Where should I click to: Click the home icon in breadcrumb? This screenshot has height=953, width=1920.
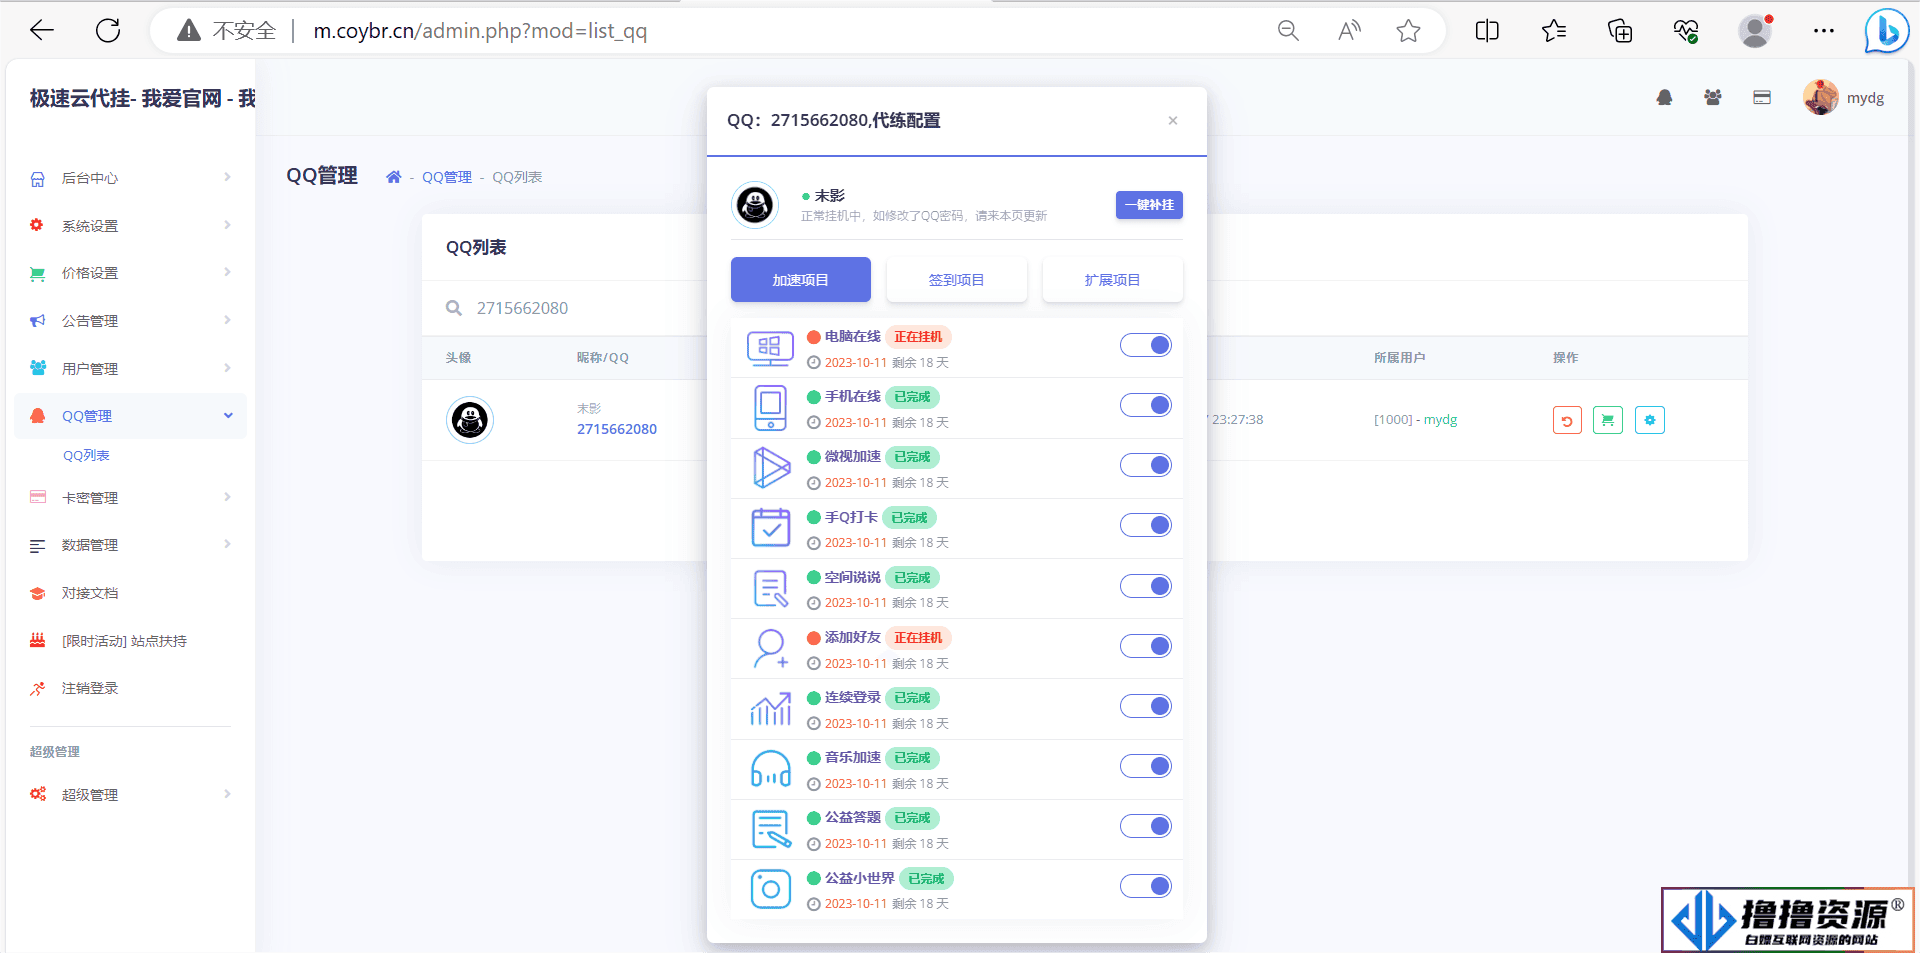pos(394,177)
